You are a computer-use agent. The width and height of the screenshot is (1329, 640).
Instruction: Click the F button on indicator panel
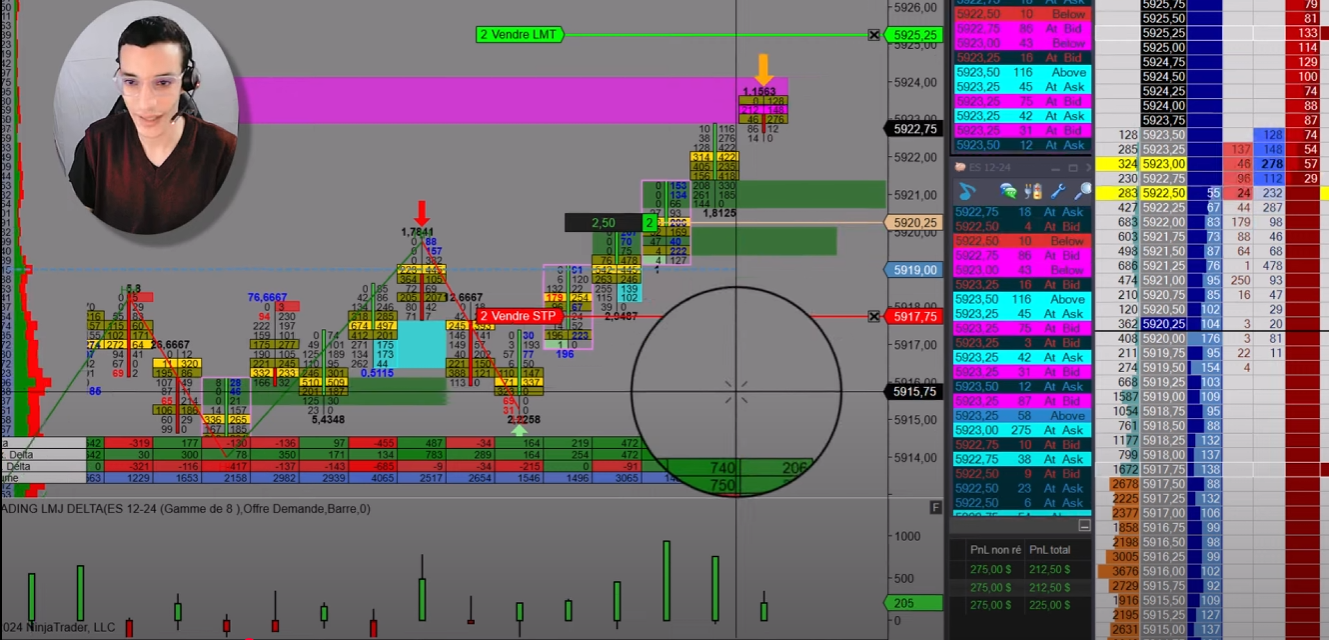tap(936, 507)
